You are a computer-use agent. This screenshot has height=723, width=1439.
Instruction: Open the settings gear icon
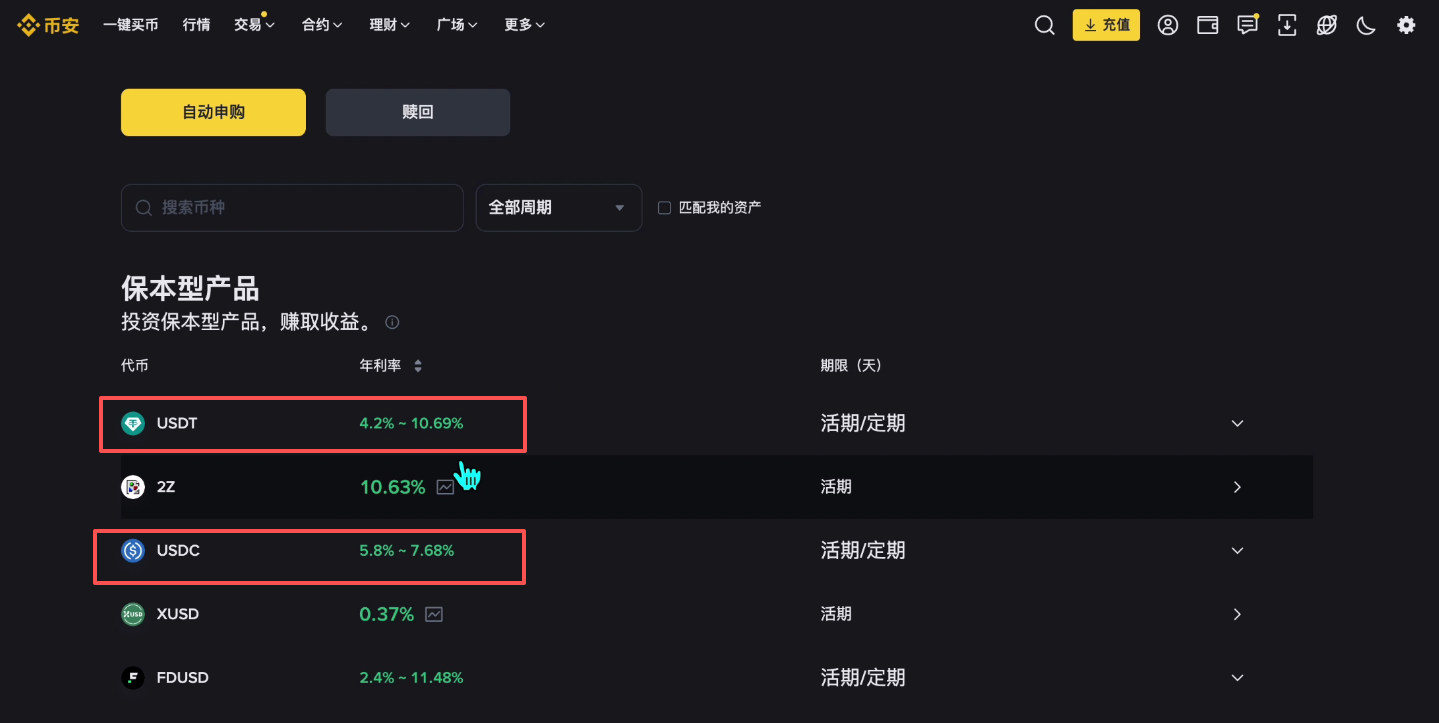[x=1406, y=25]
